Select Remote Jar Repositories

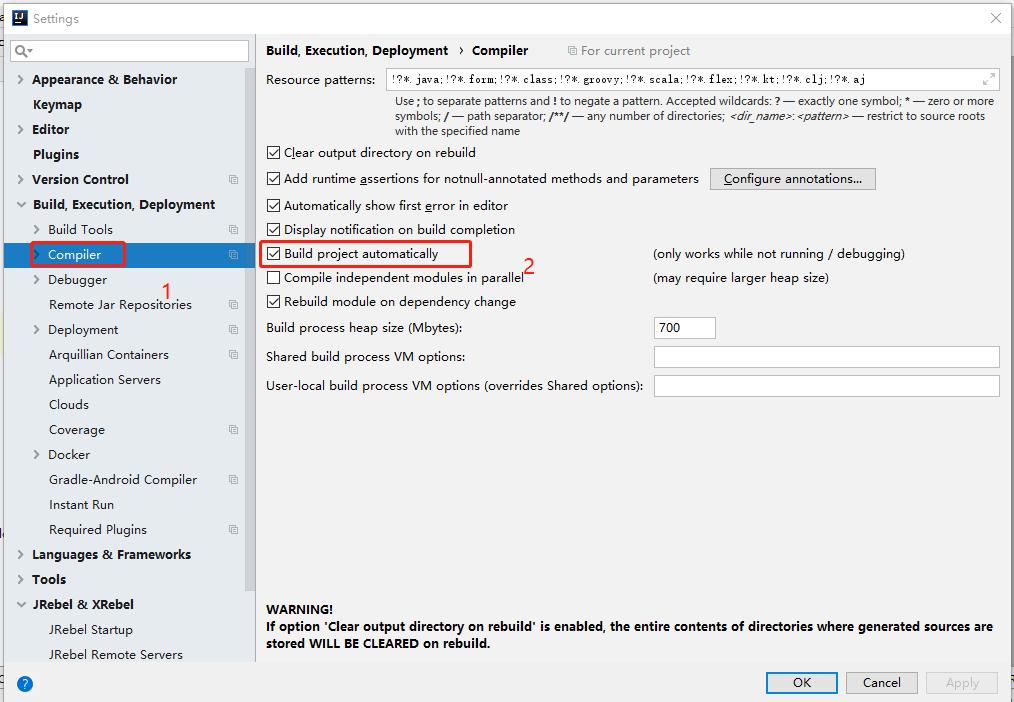120,304
